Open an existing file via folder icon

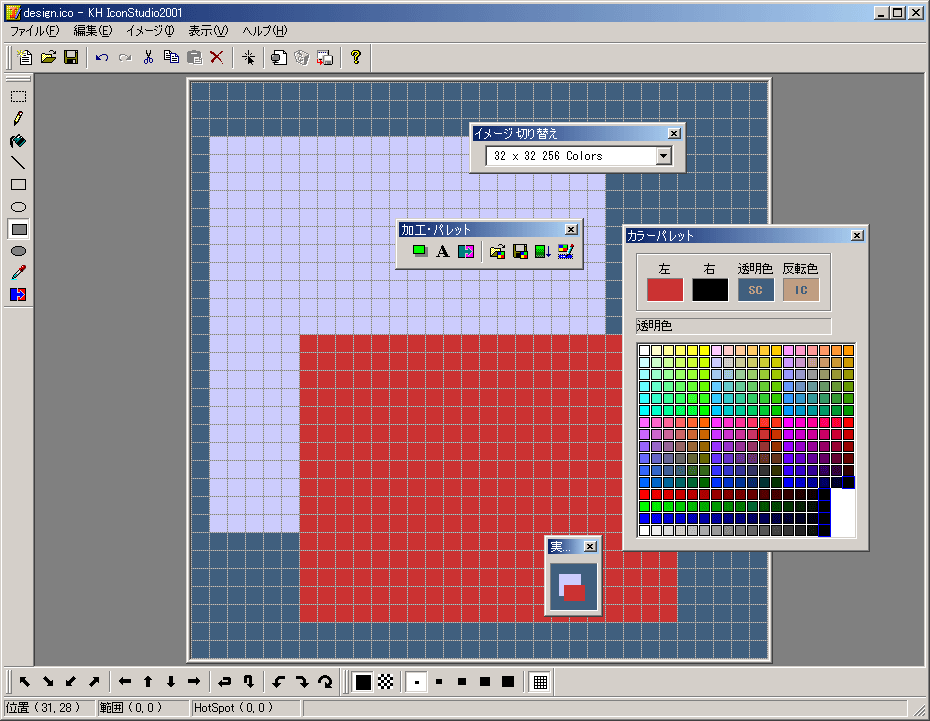(48, 58)
